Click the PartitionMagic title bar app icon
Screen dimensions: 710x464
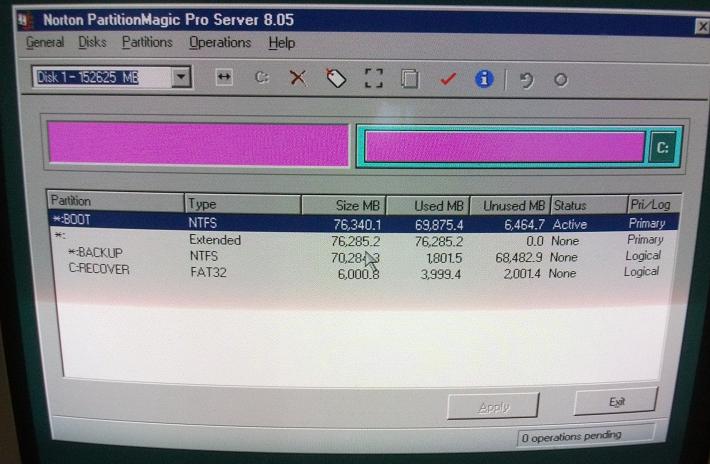(x=26, y=20)
